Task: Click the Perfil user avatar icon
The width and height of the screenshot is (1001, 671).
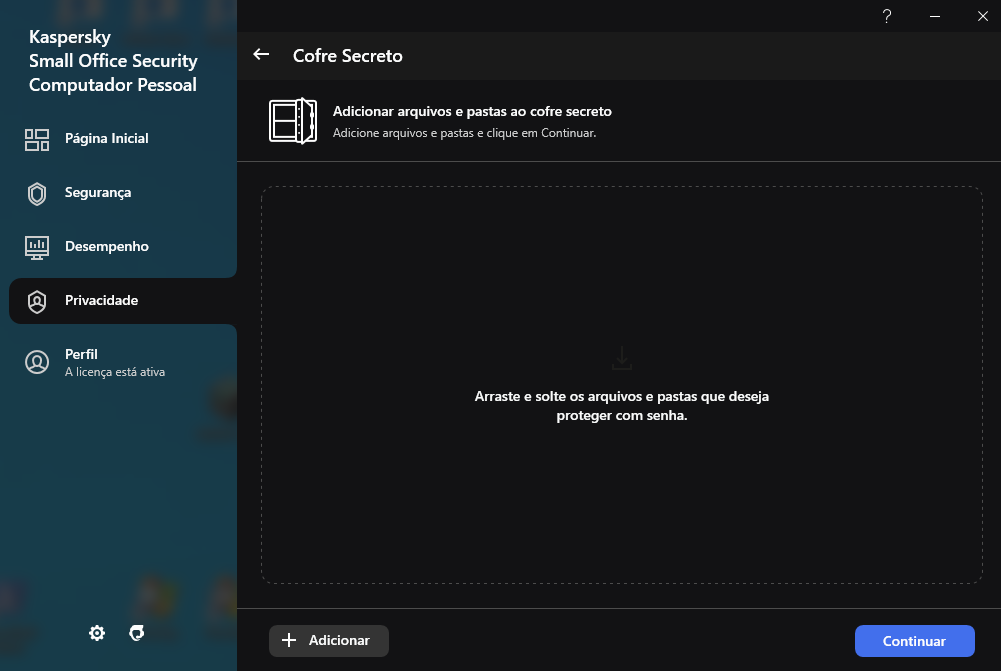Action: coord(37,362)
